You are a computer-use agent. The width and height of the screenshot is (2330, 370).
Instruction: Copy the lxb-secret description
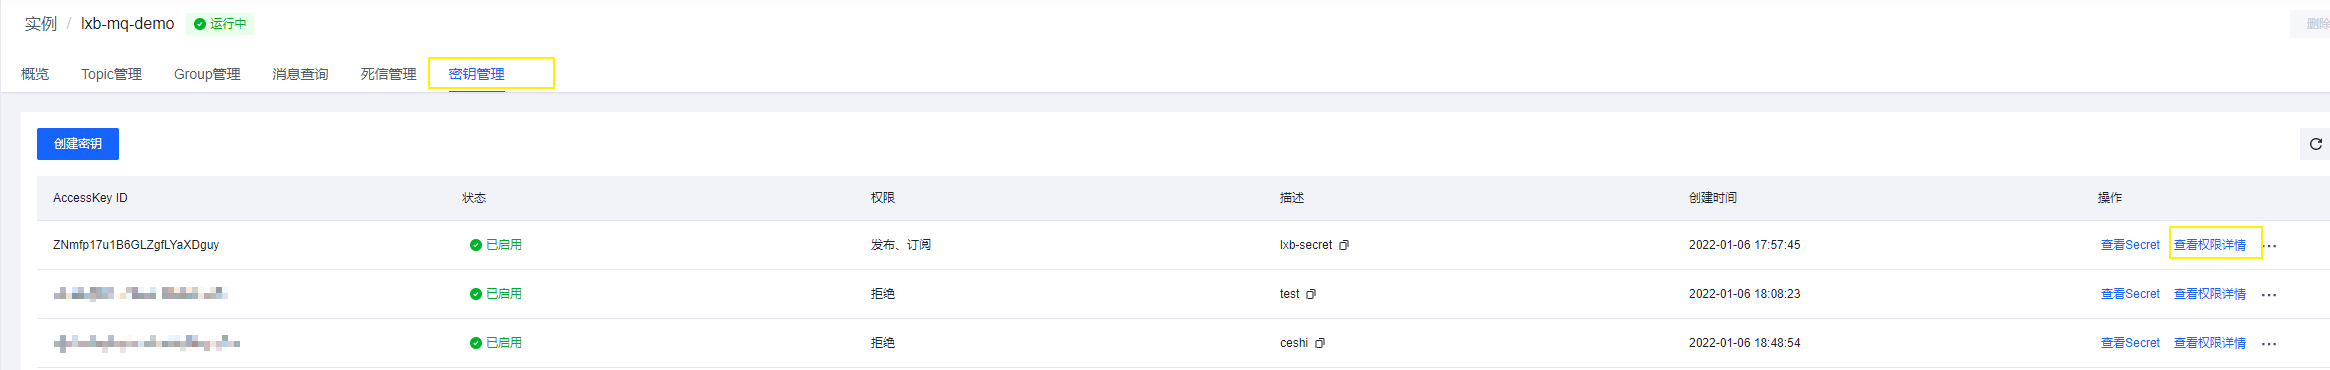tap(1344, 245)
